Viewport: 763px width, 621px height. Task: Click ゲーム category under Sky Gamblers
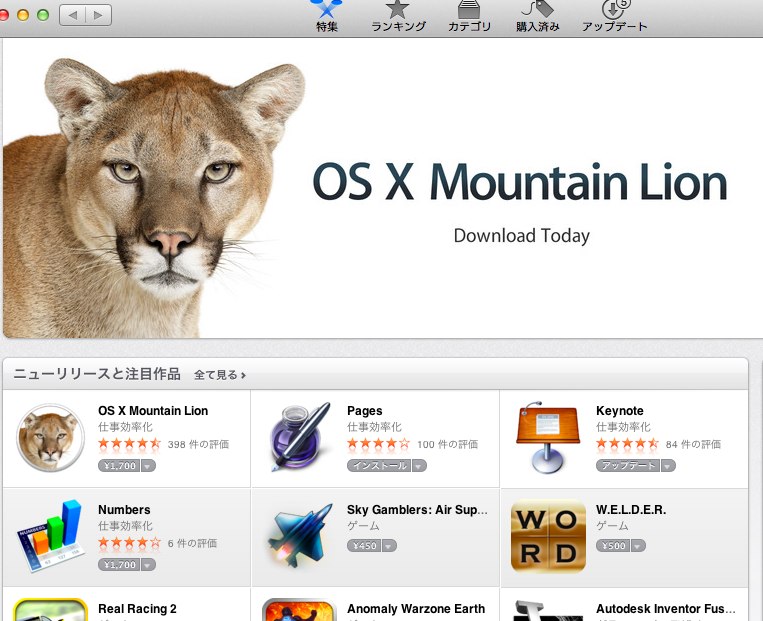pyautogui.click(x=363, y=526)
